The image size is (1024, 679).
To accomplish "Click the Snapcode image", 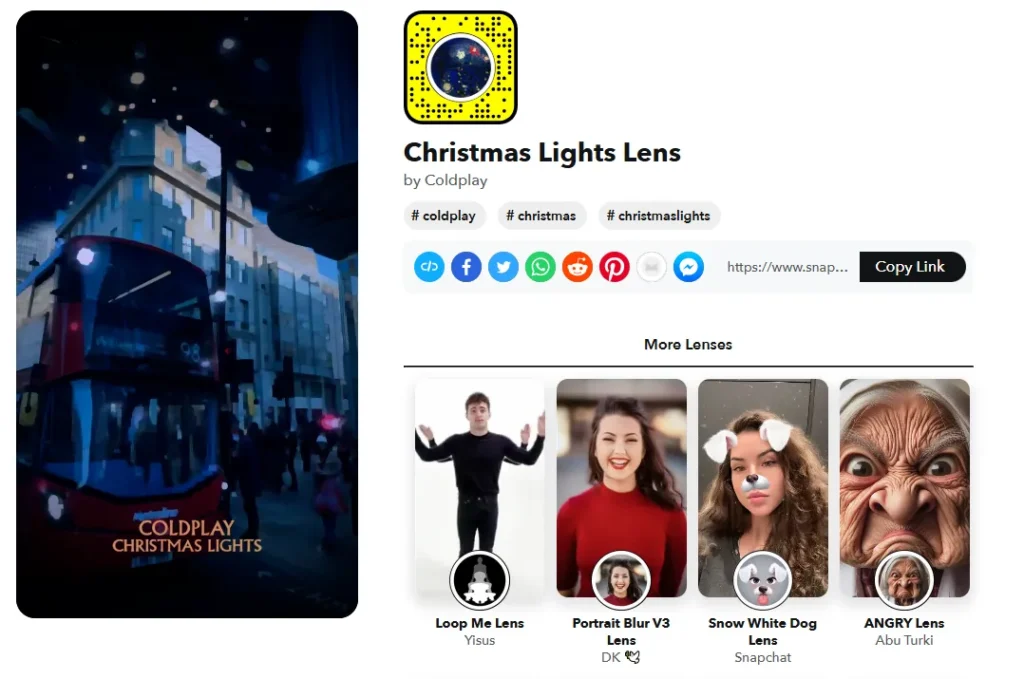I will (460, 67).
